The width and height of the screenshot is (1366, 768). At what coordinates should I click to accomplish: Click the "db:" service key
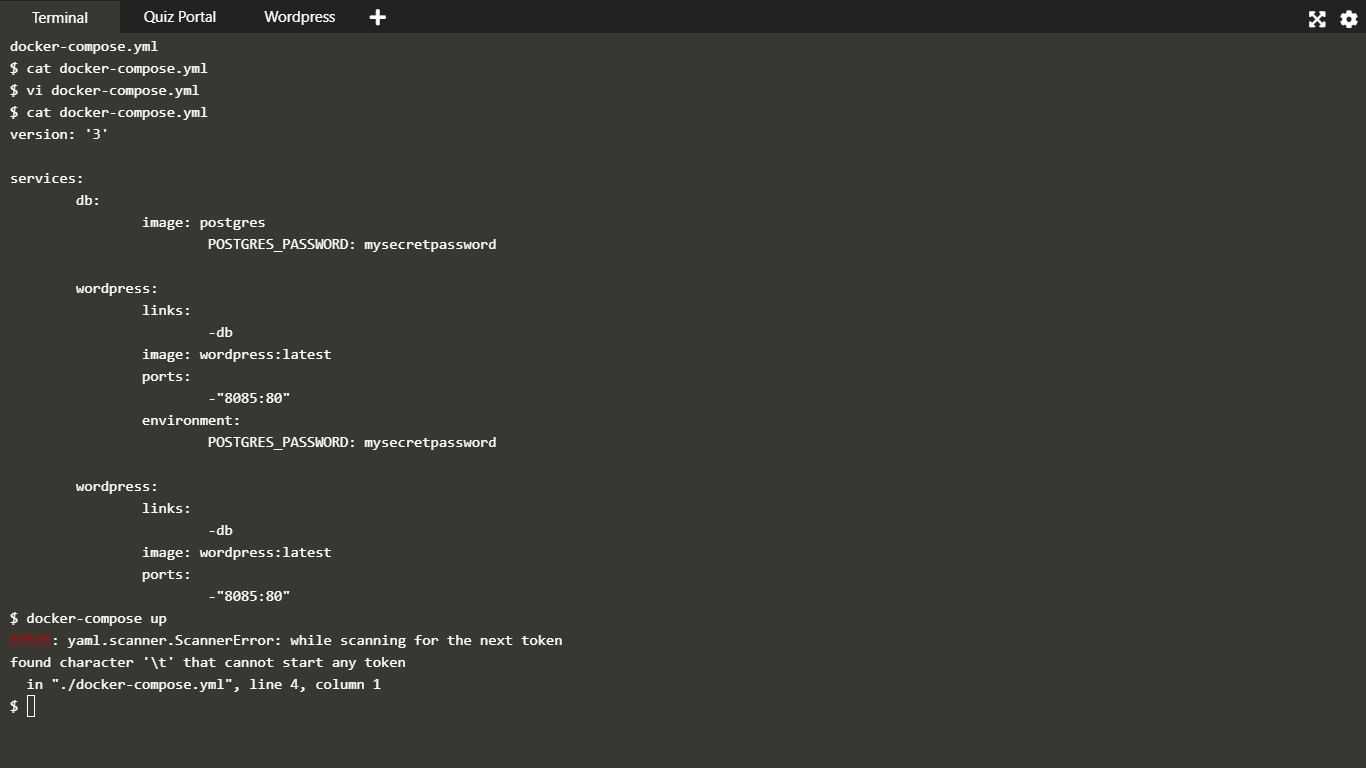[88, 200]
